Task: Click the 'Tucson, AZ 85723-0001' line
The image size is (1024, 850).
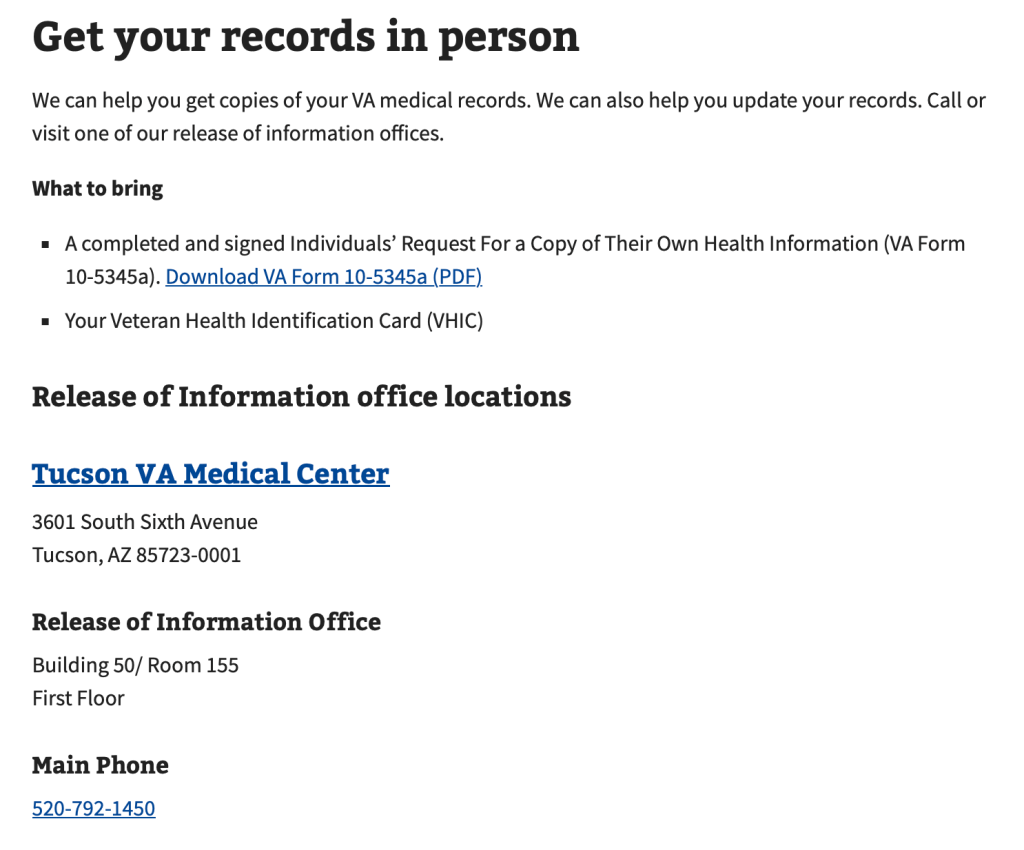Action: [x=136, y=554]
